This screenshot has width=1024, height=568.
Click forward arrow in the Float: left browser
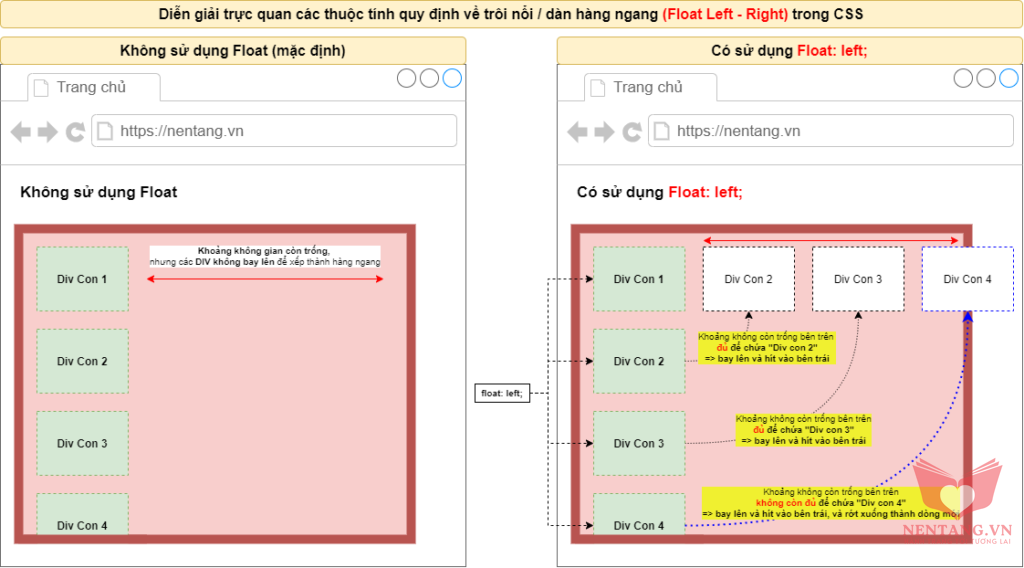[604, 132]
